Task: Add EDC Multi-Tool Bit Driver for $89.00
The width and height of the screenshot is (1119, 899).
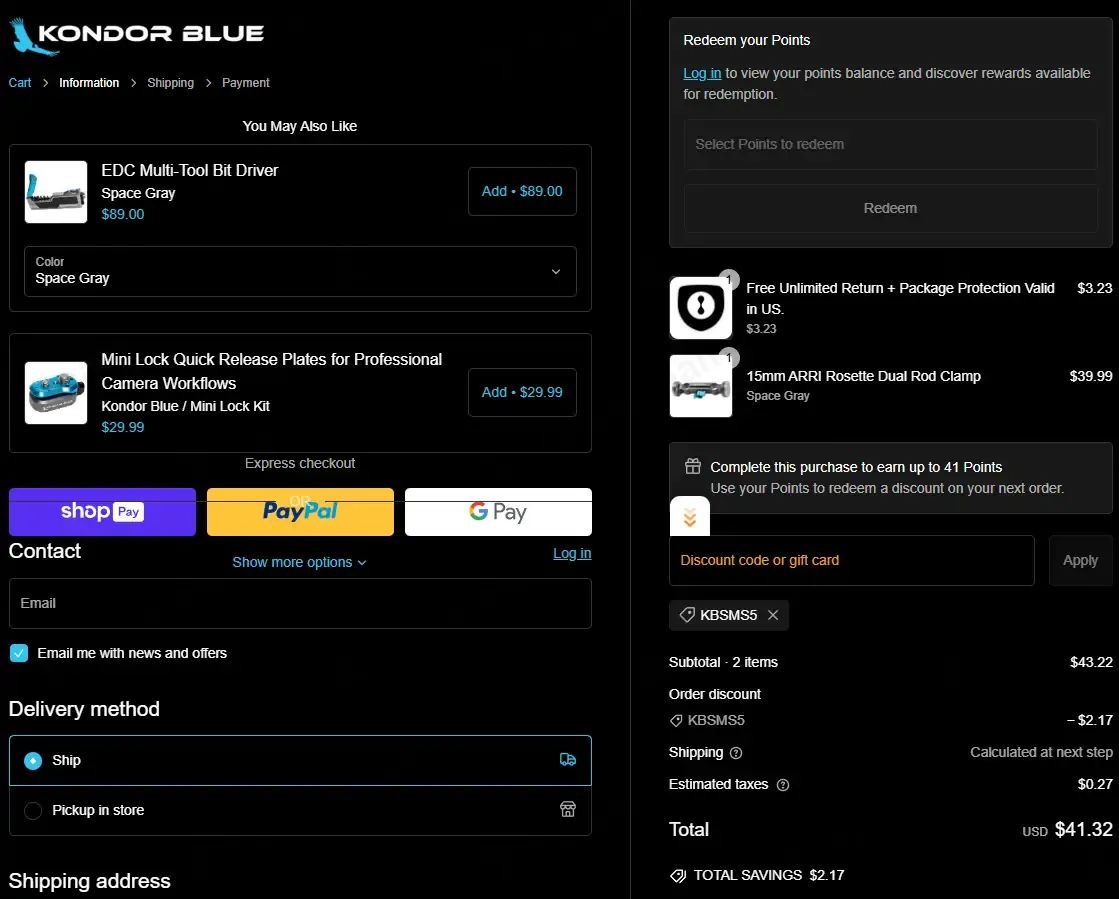Action: pyautogui.click(x=522, y=191)
